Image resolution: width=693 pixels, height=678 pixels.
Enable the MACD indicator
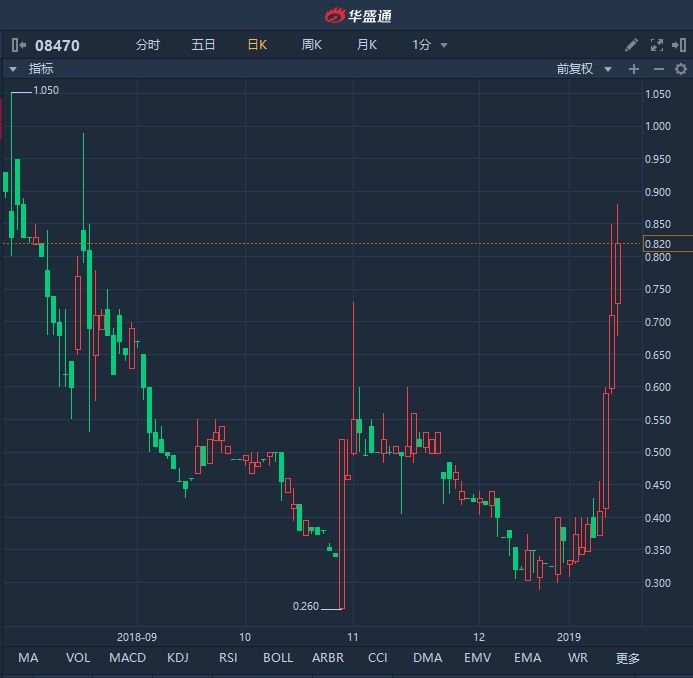pos(127,657)
